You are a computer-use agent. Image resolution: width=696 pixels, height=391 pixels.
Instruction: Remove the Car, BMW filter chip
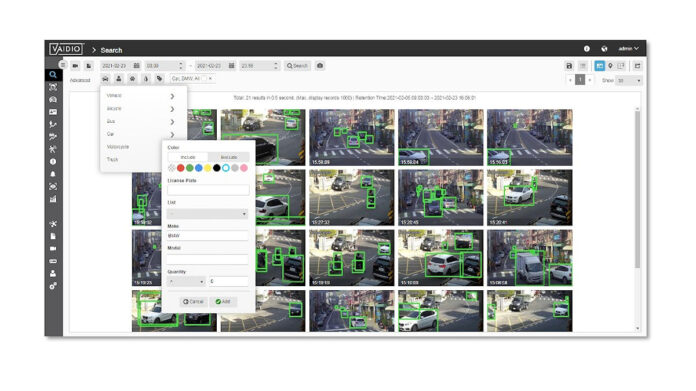[210, 79]
